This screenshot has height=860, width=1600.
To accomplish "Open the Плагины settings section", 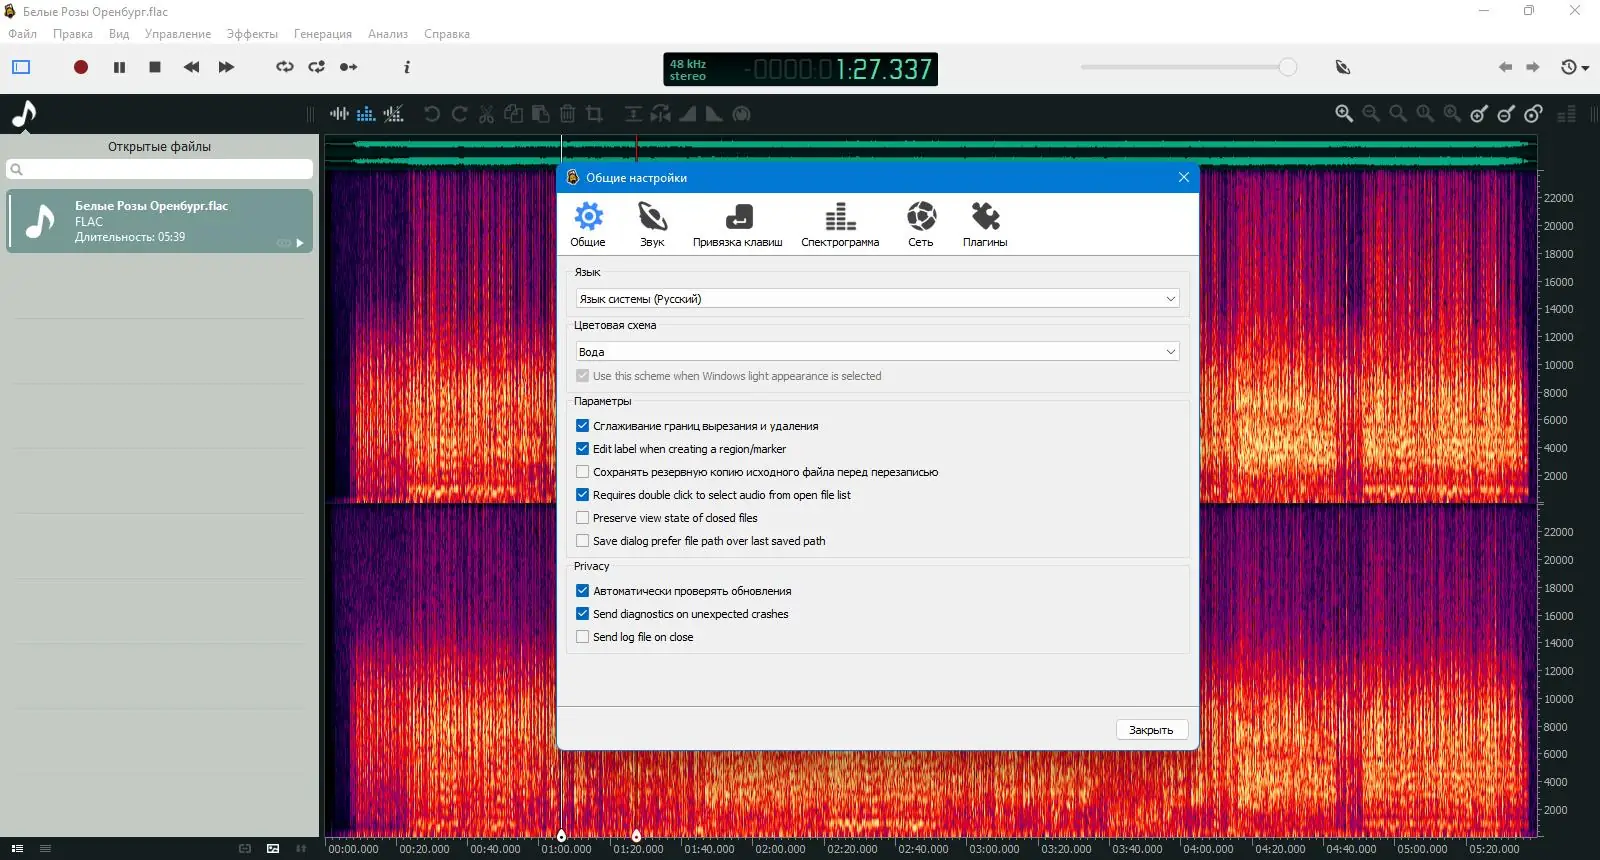I will (985, 224).
